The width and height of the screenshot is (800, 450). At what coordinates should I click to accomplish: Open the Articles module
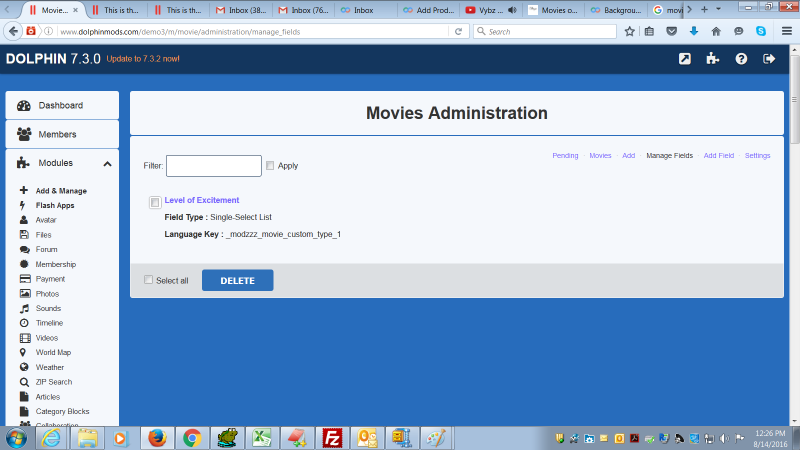point(47,397)
